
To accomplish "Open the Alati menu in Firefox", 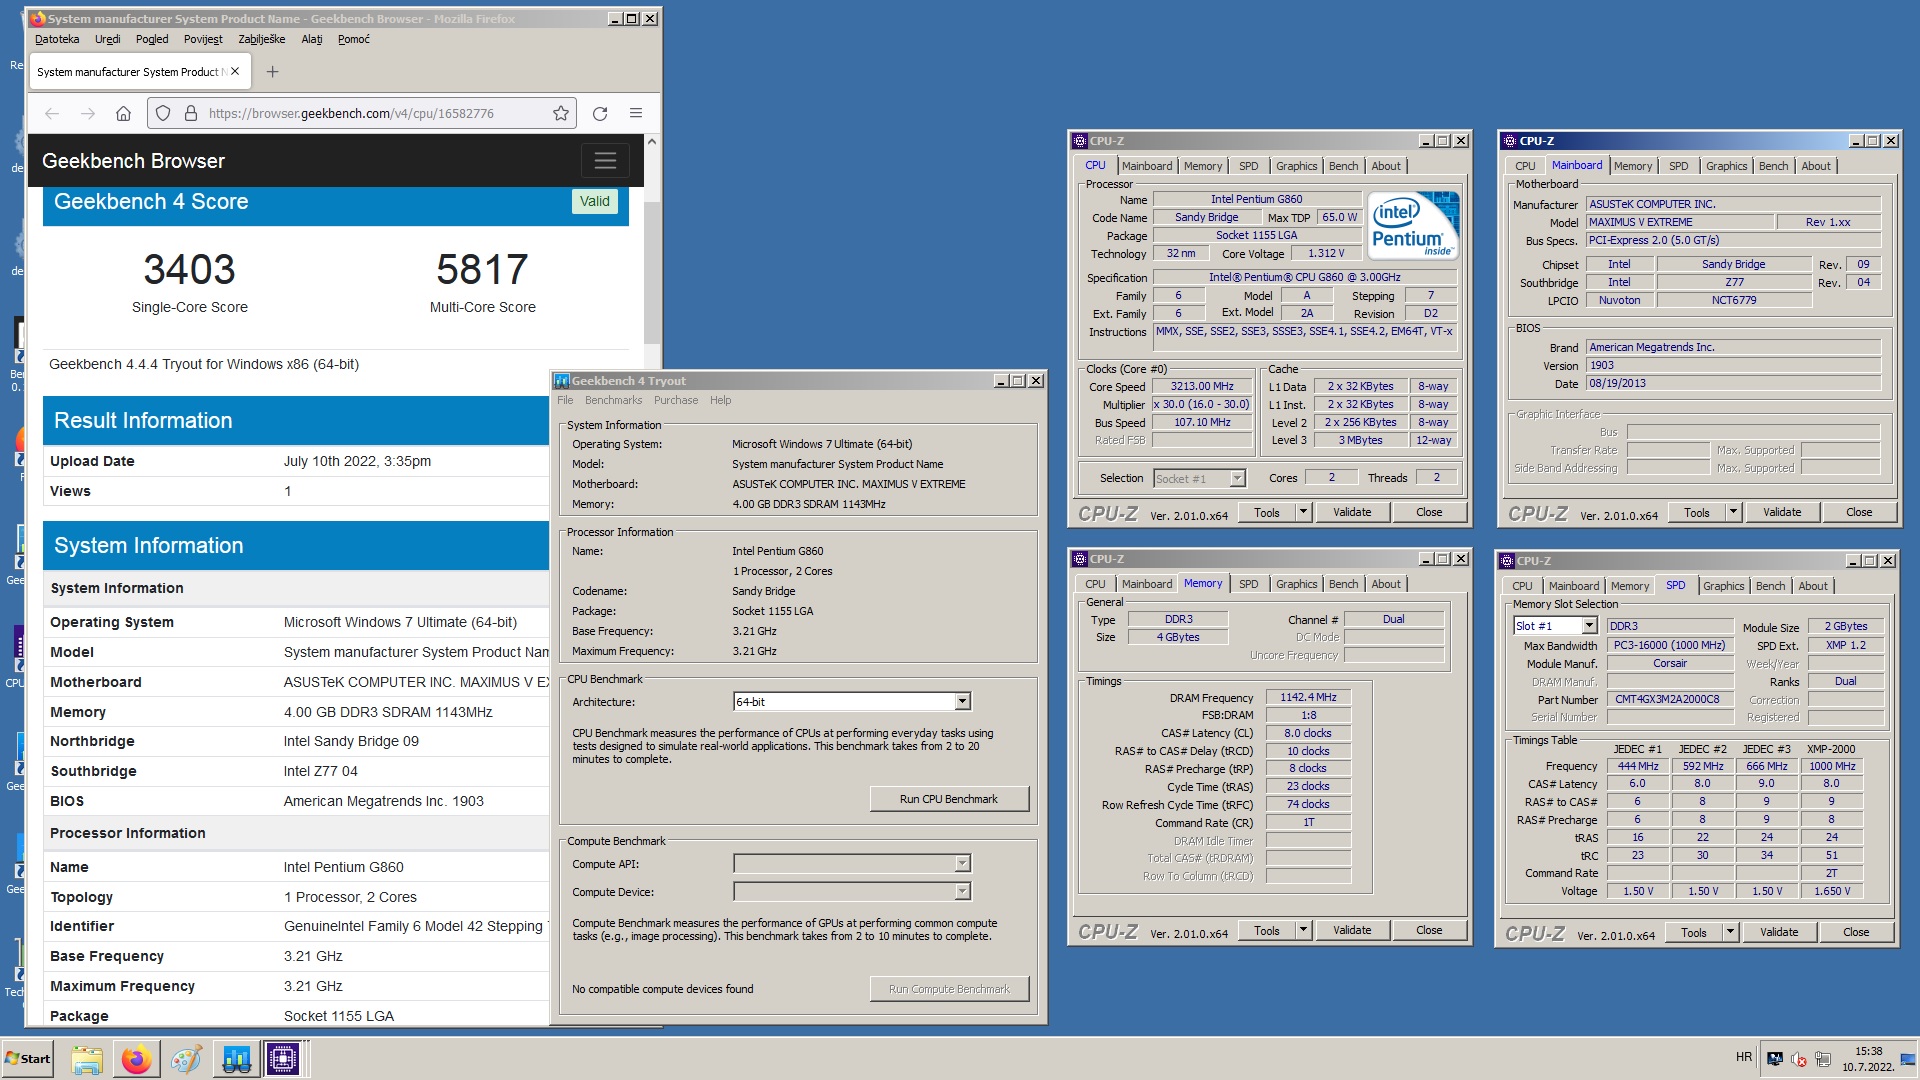I will pyautogui.click(x=312, y=39).
